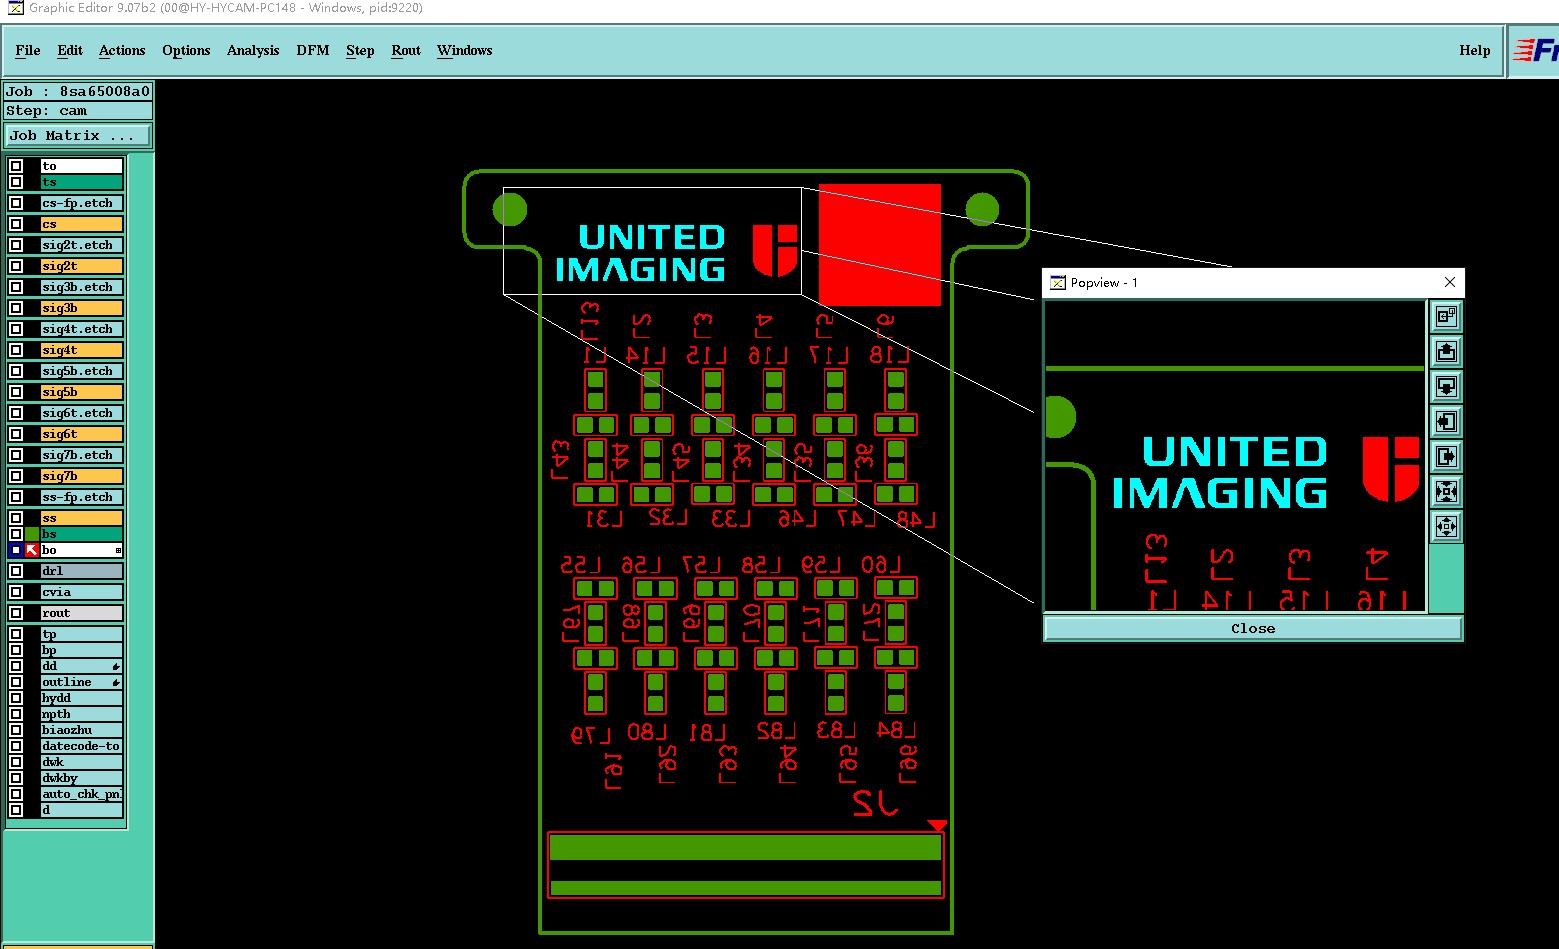Click the Popview pan down icon
The width and height of the screenshot is (1559, 949).
pos(1446,387)
